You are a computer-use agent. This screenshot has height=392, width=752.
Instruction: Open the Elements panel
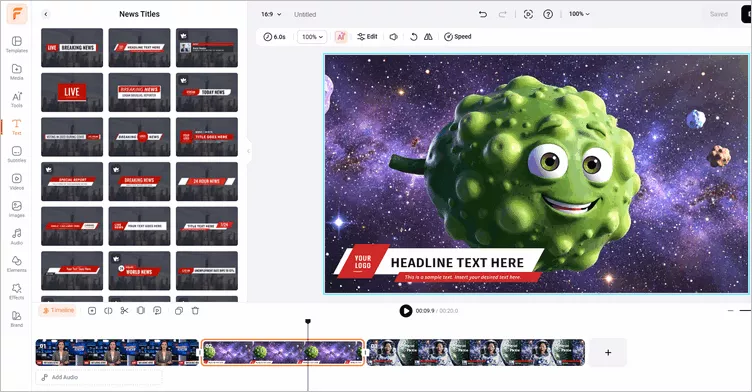16,264
